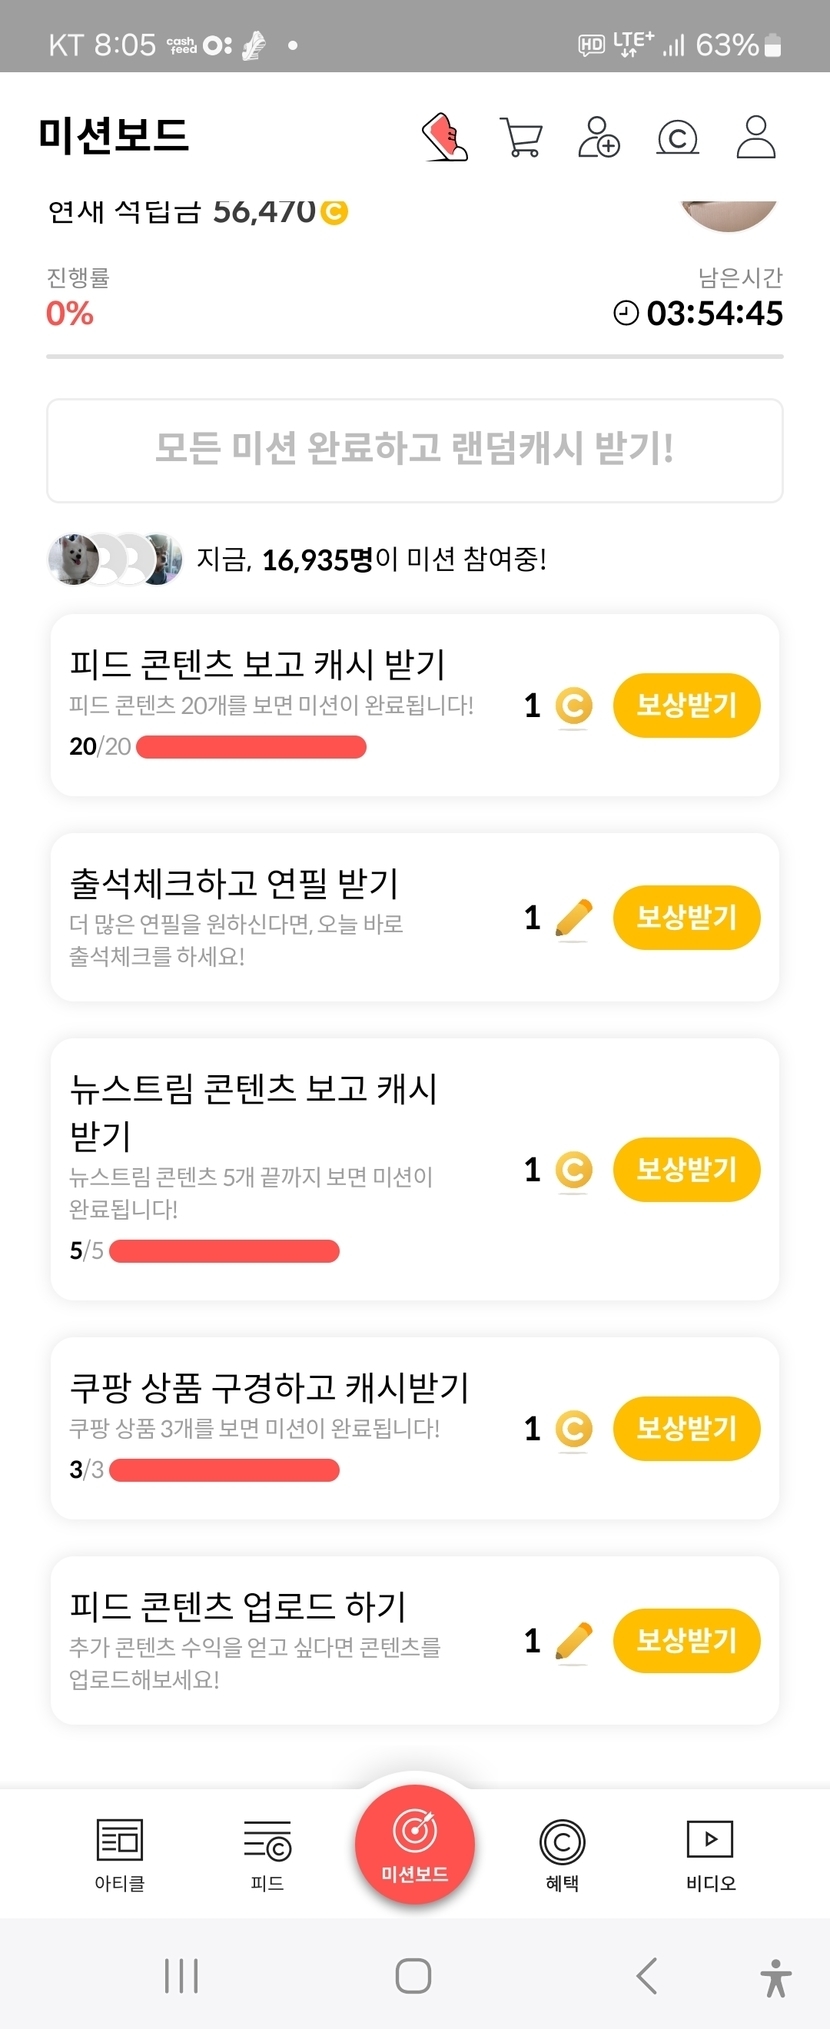
Task: Open the user profile icon
Action: click(756, 137)
